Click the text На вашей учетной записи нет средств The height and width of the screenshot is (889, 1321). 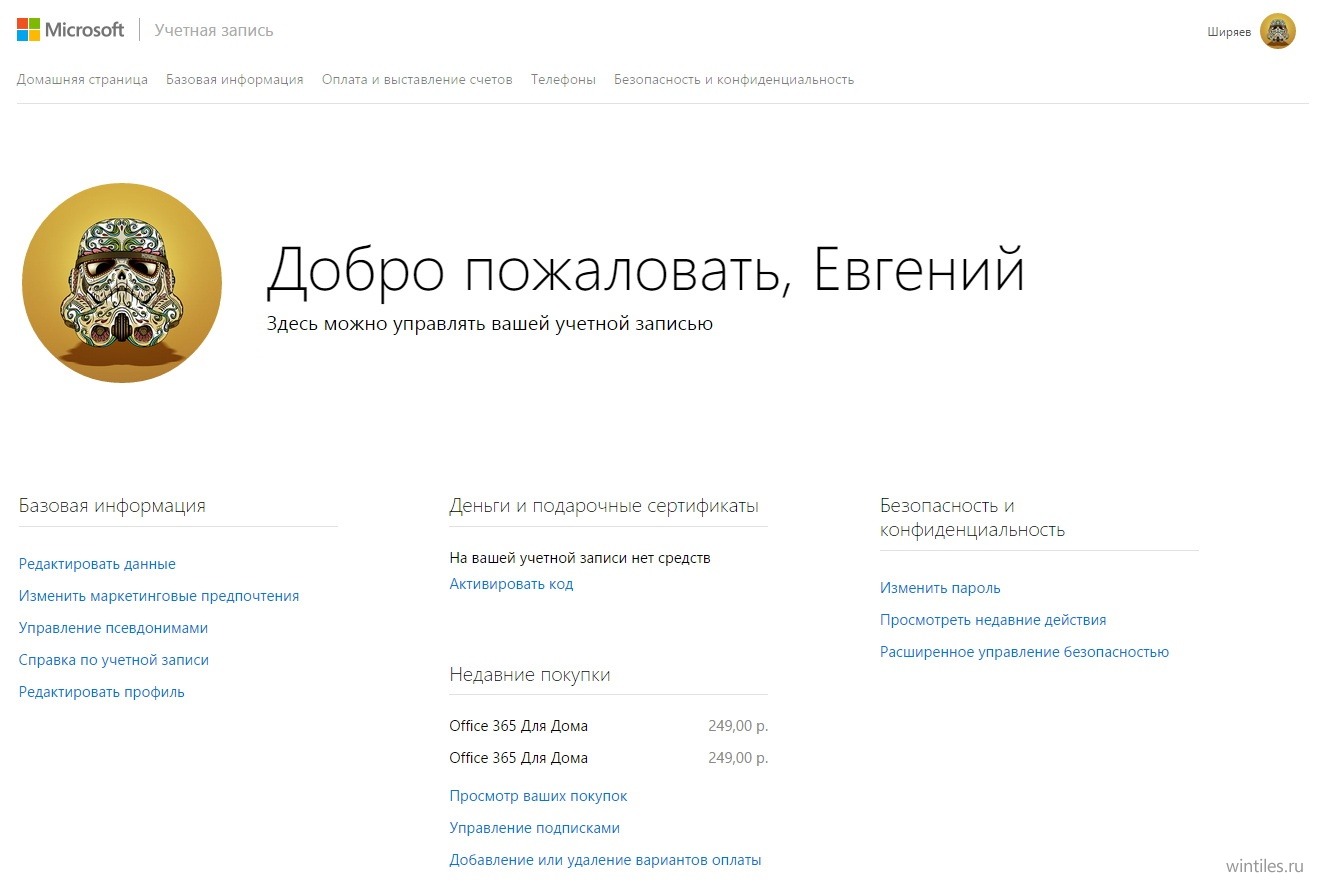(x=580, y=558)
